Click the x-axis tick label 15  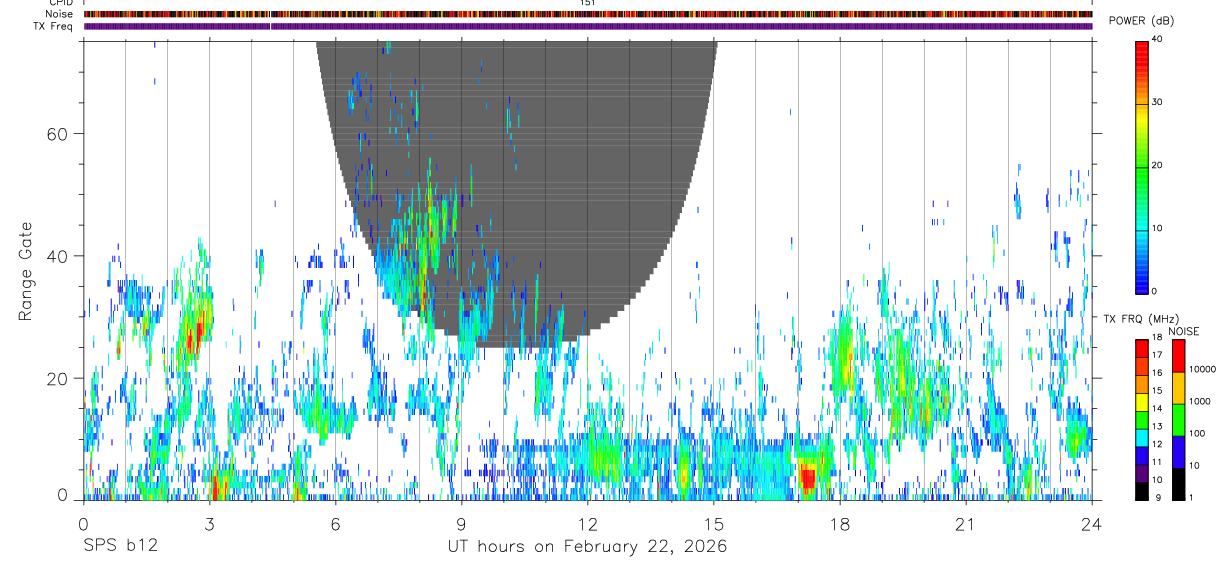(714, 524)
